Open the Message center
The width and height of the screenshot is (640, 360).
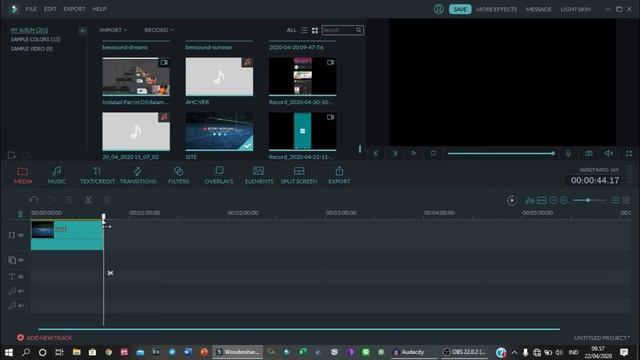[538, 9]
